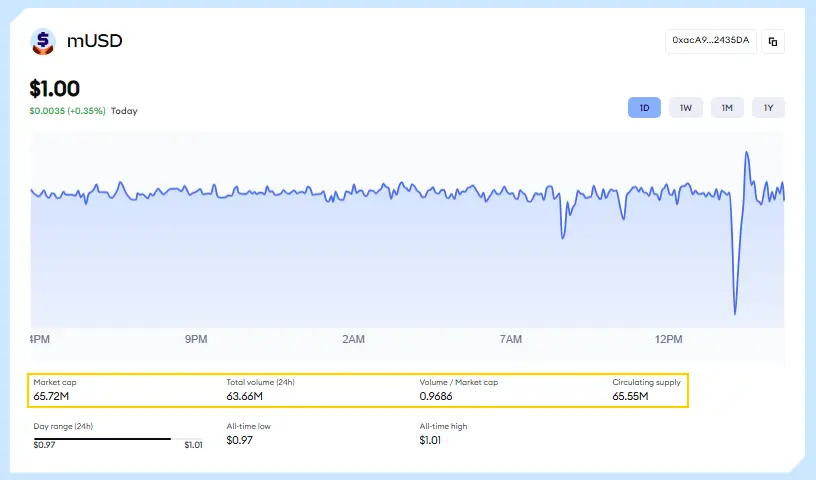Click the Total volume (24h) stat

(260, 390)
